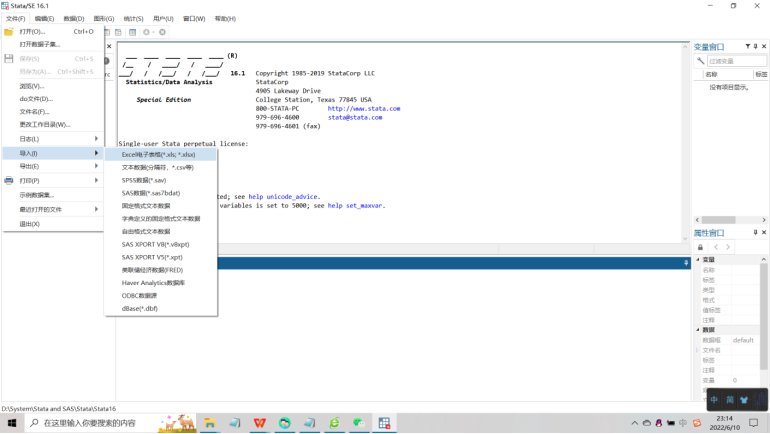
Task: Pin the 变量窗口 panel
Action: [755, 46]
